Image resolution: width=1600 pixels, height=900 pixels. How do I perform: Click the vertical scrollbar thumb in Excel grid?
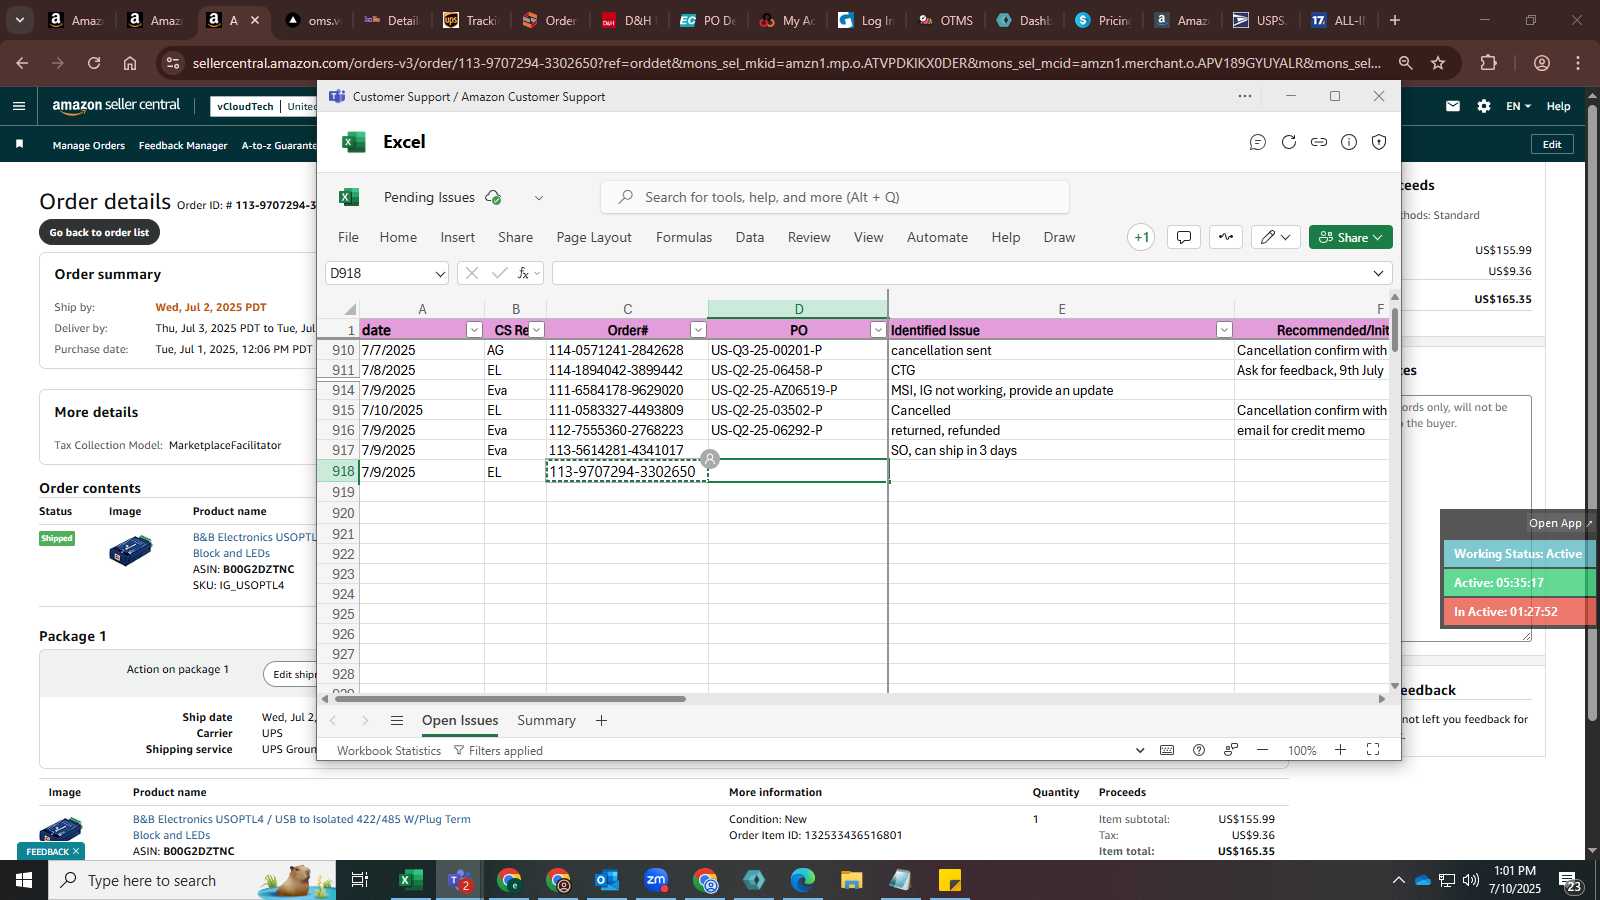pyautogui.click(x=1394, y=330)
